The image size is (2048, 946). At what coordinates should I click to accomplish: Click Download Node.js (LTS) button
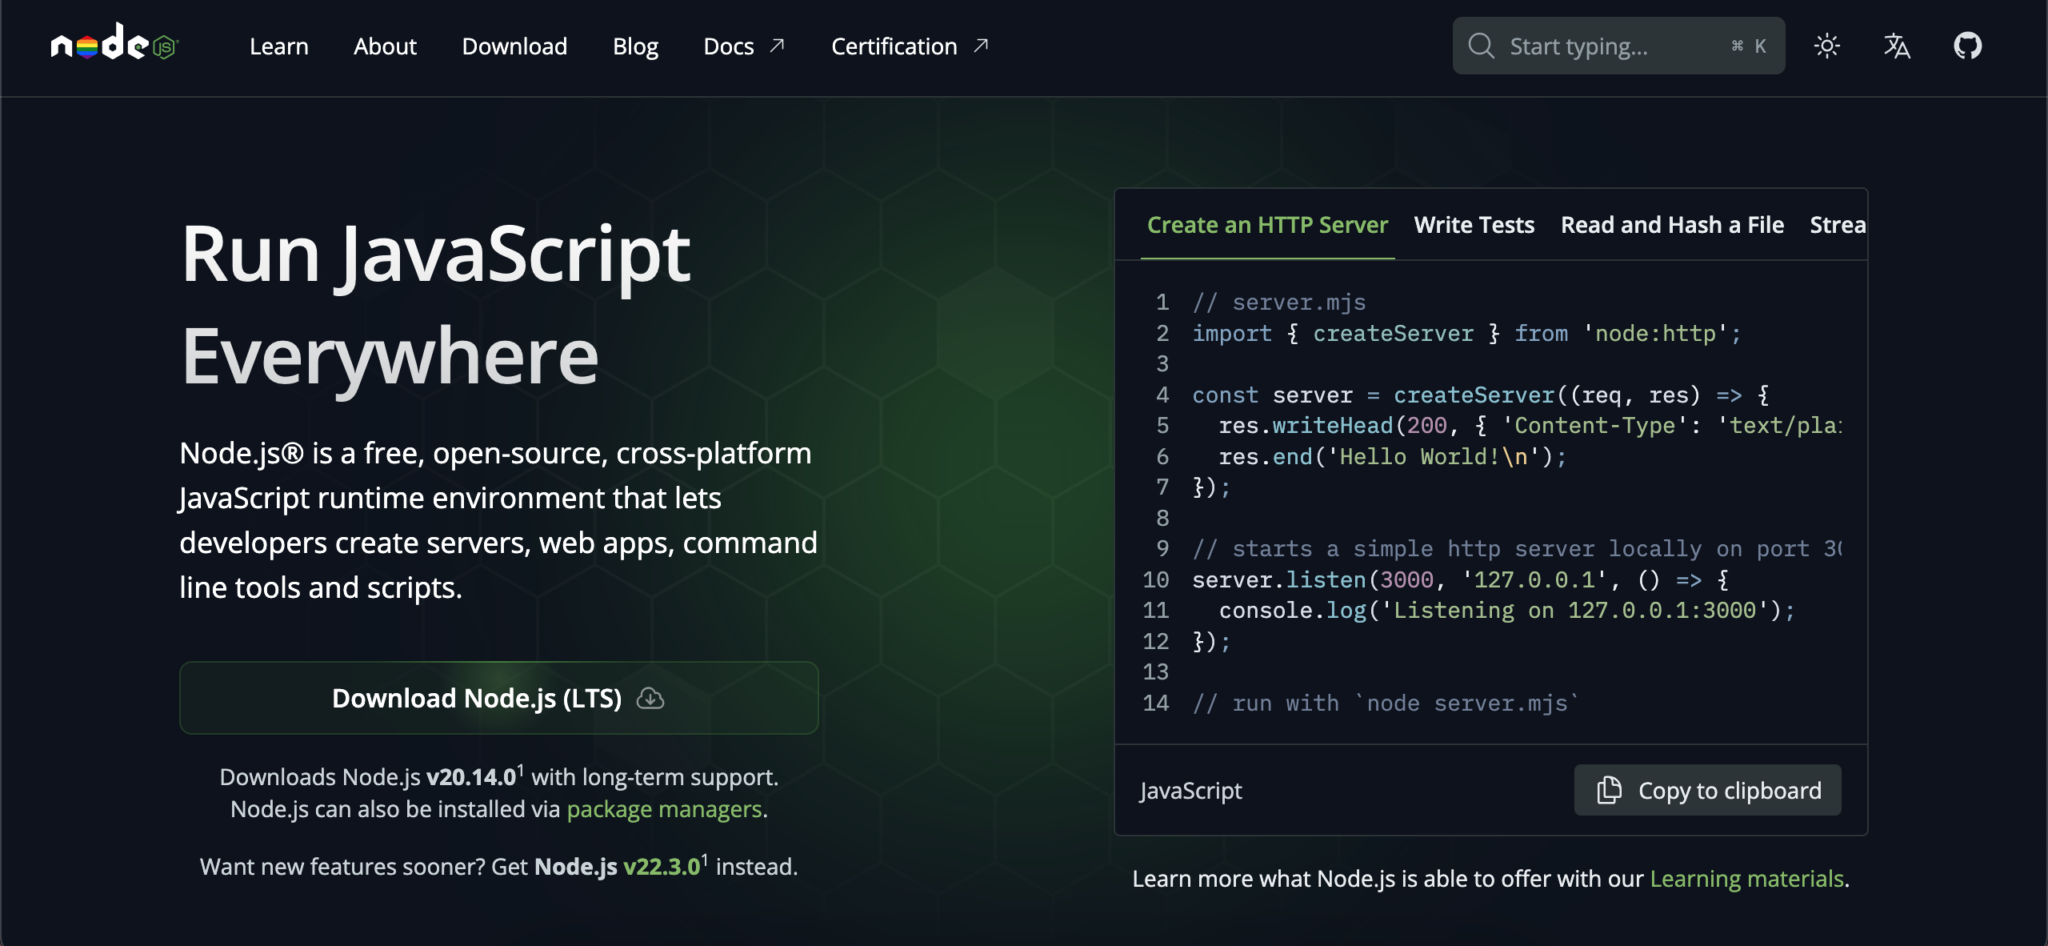tap(499, 698)
